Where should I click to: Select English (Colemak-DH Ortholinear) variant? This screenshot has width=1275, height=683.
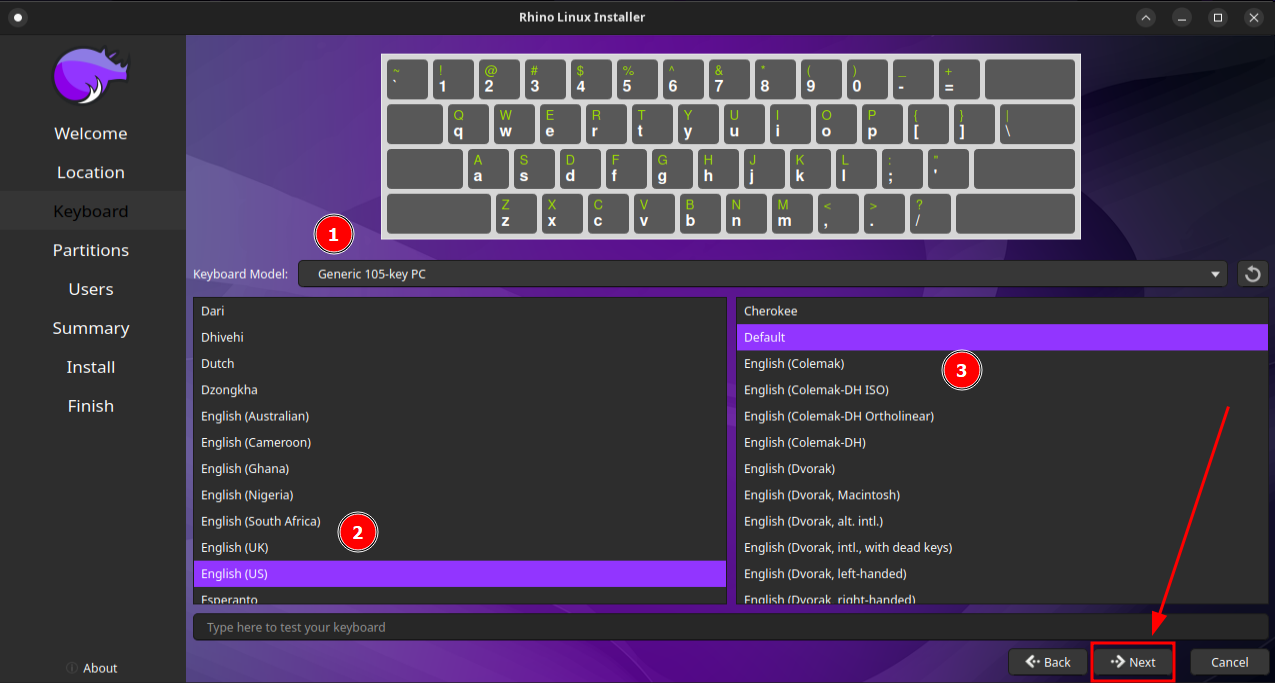(1002, 416)
